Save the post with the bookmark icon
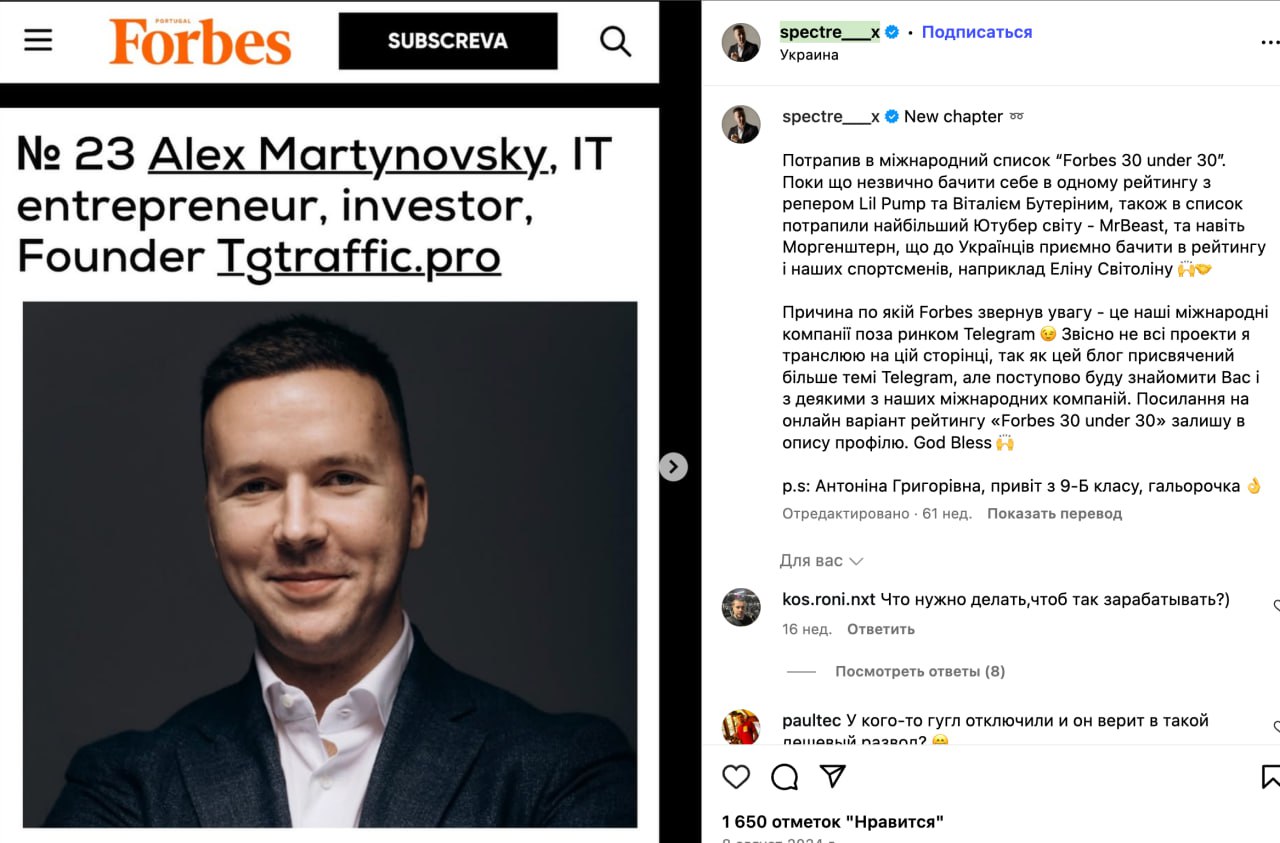 pyautogui.click(x=1270, y=777)
